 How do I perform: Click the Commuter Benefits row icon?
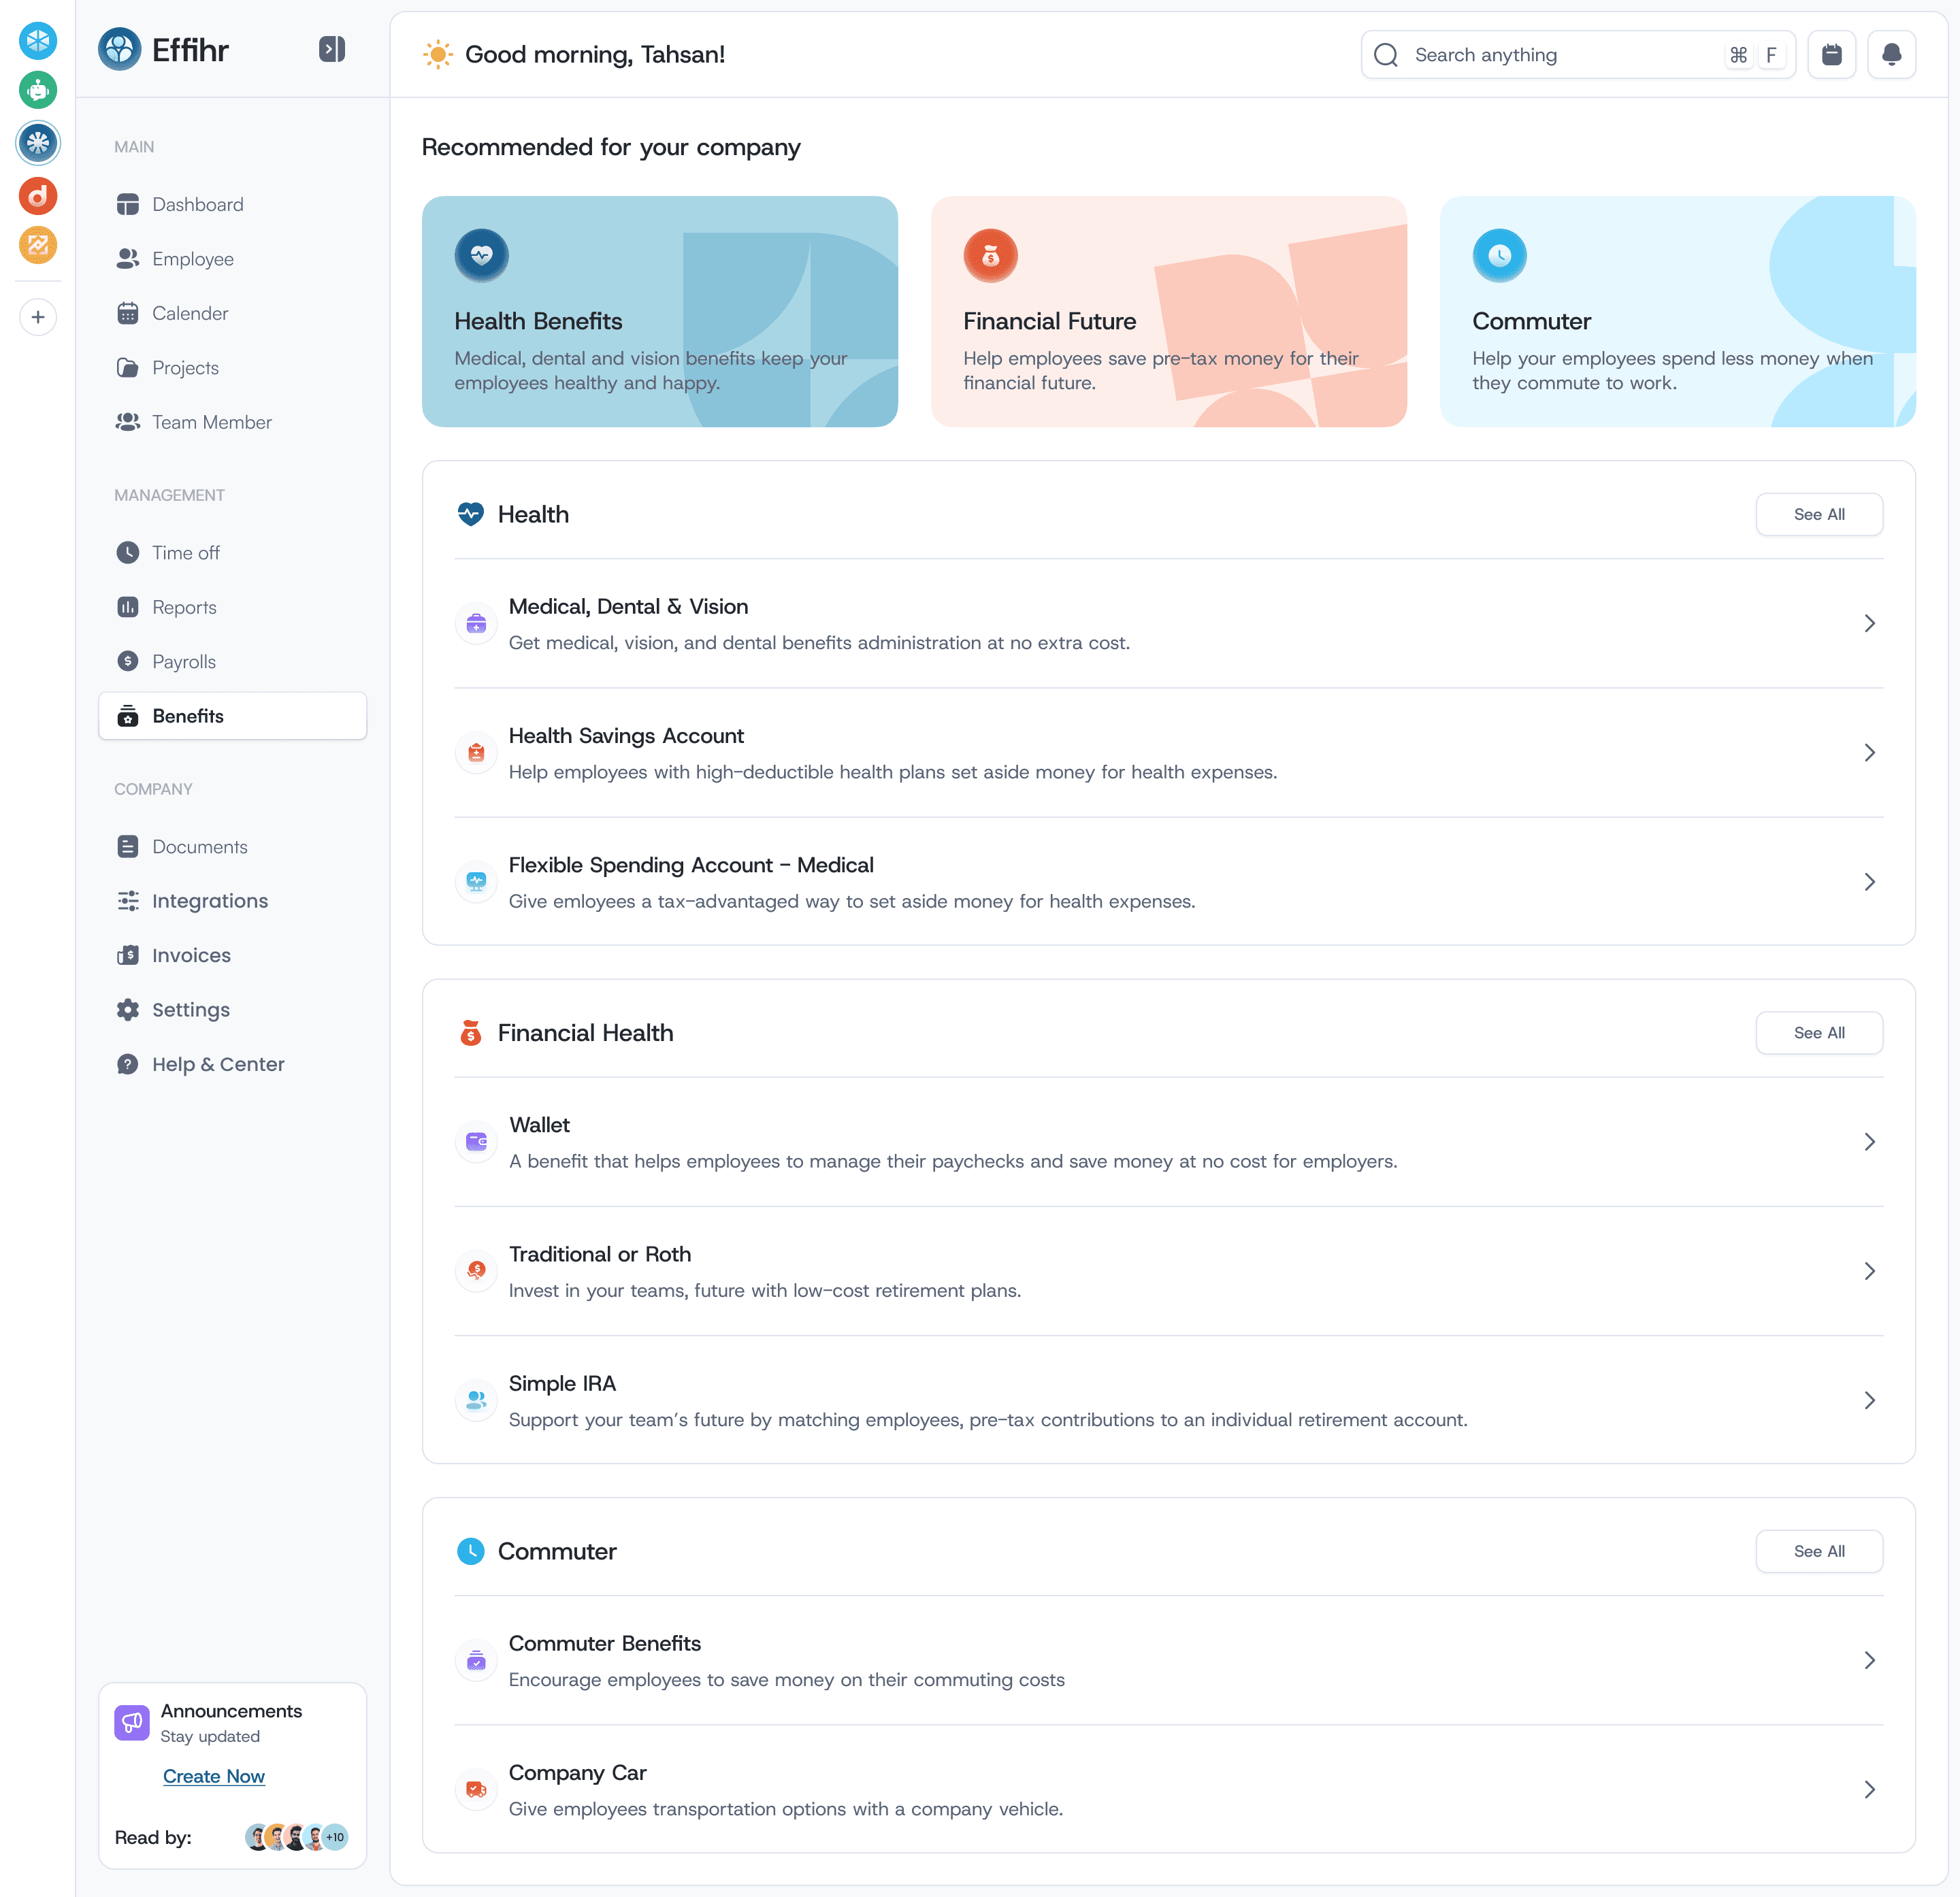(x=476, y=1661)
